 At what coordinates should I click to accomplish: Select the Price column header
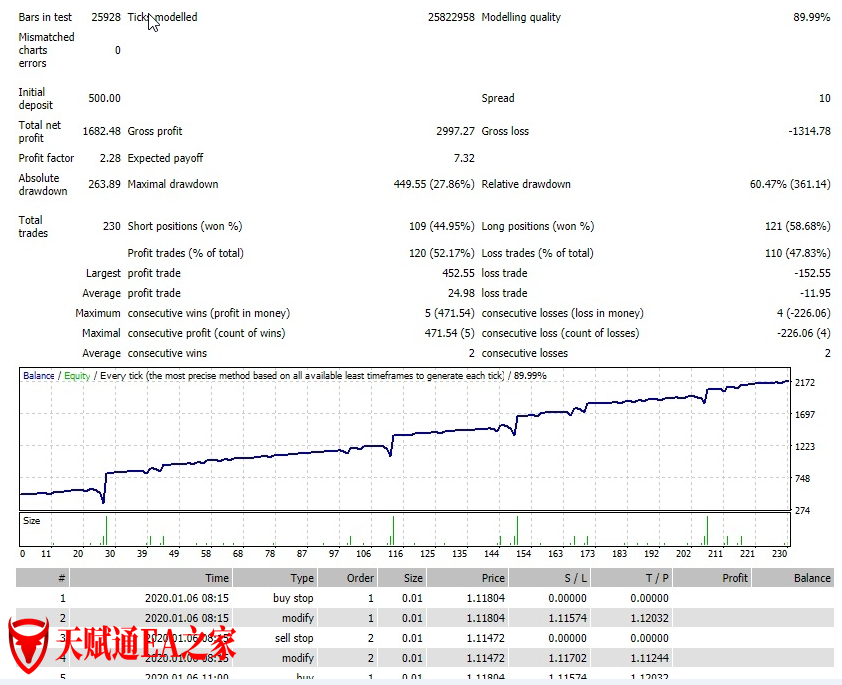[x=492, y=578]
